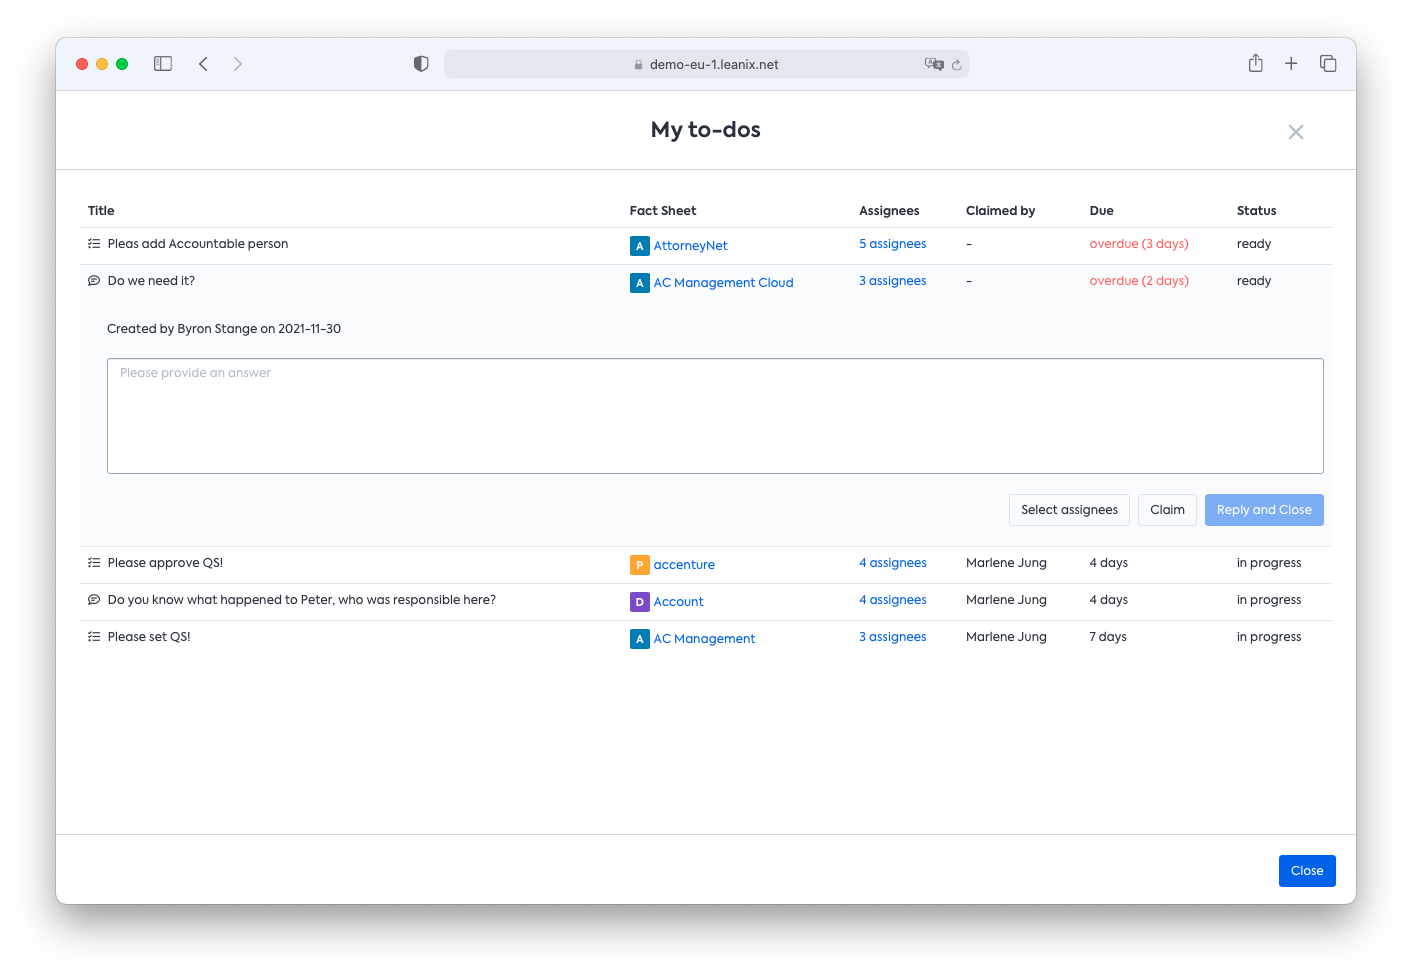Click the Title column header
This screenshot has height=978, width=1412.
click(101, 211)
